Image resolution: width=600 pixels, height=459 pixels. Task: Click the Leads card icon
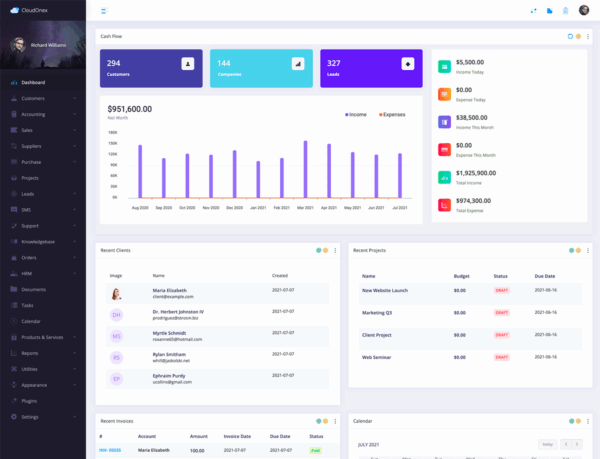point(407,63)
